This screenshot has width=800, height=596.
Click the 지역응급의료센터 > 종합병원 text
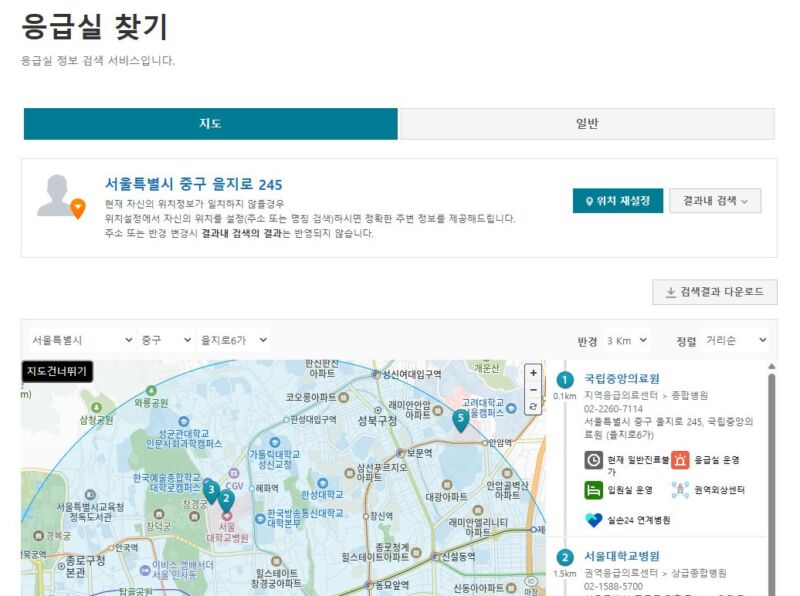(x=646, y=395)
